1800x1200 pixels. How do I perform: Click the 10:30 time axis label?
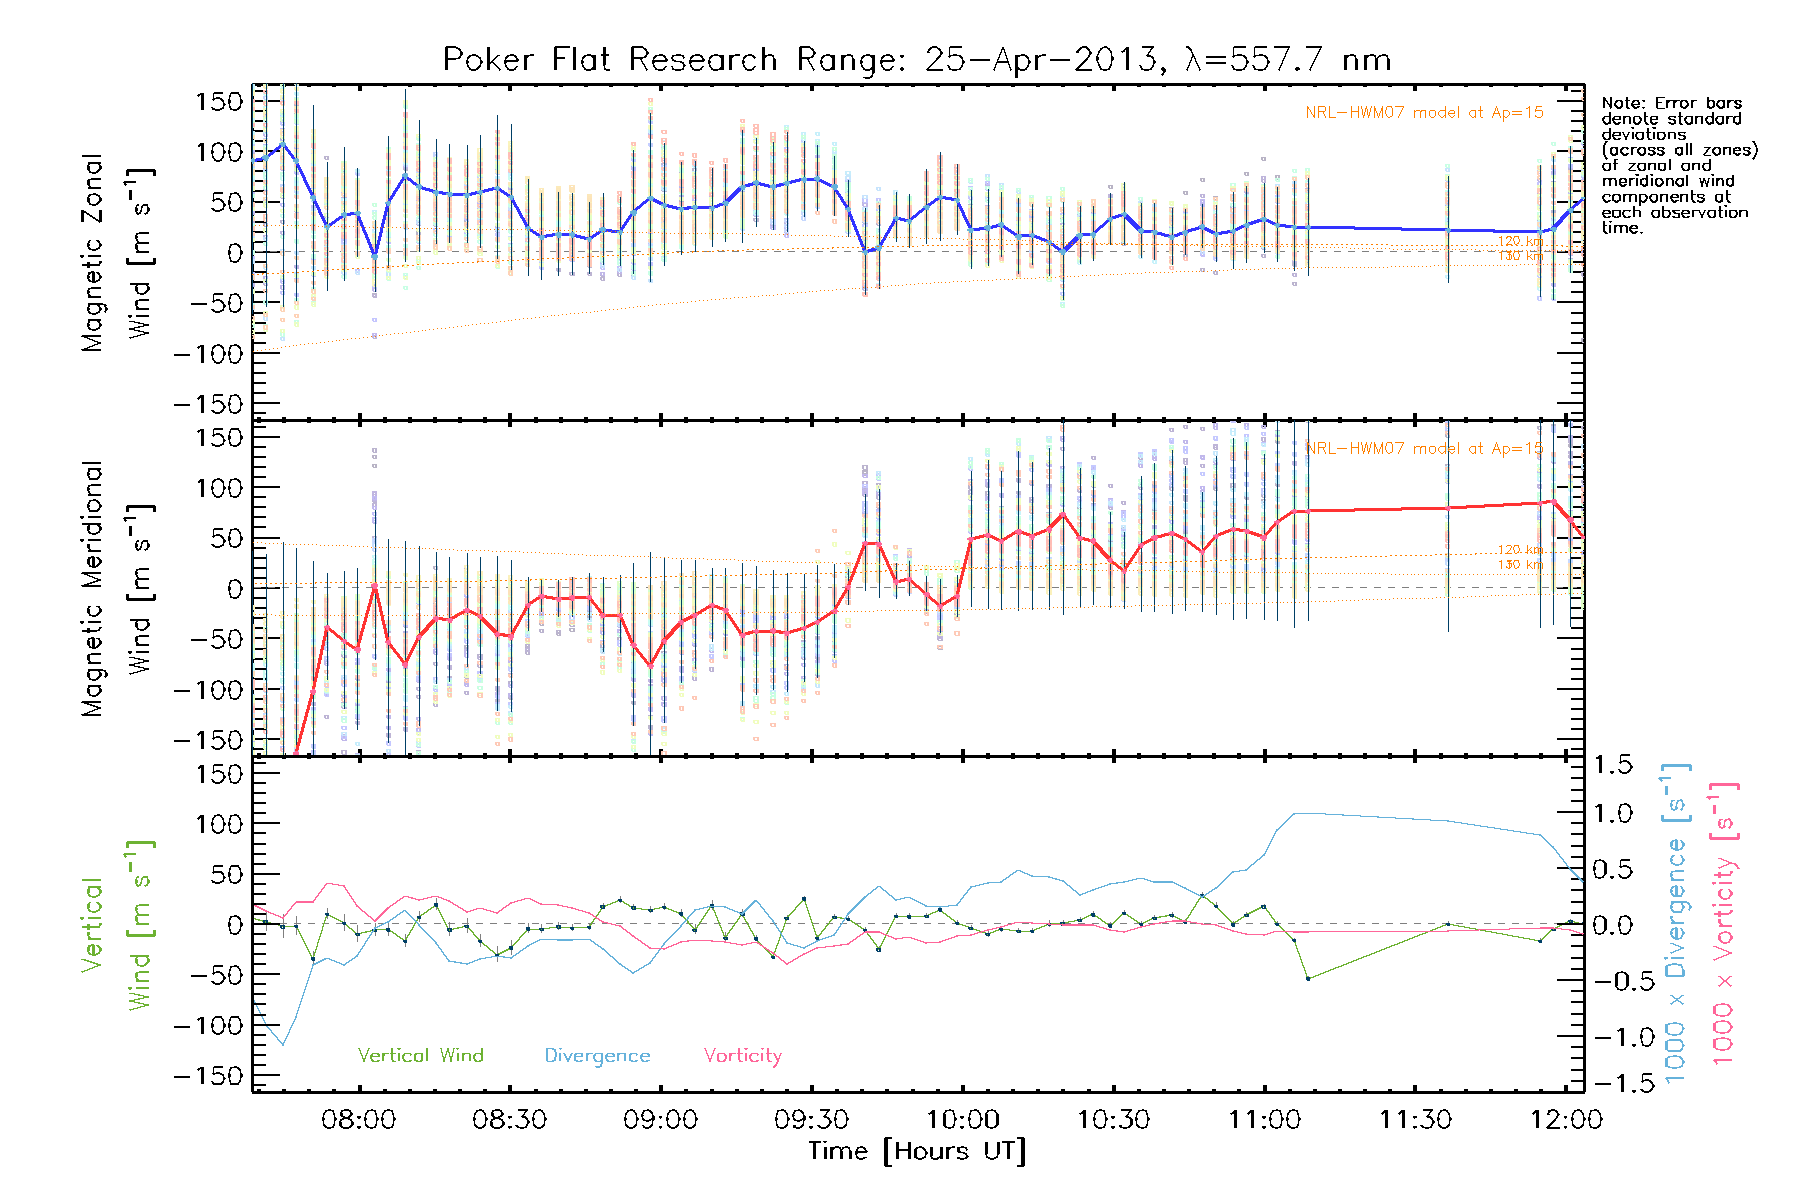[x=1113, y=1119]
